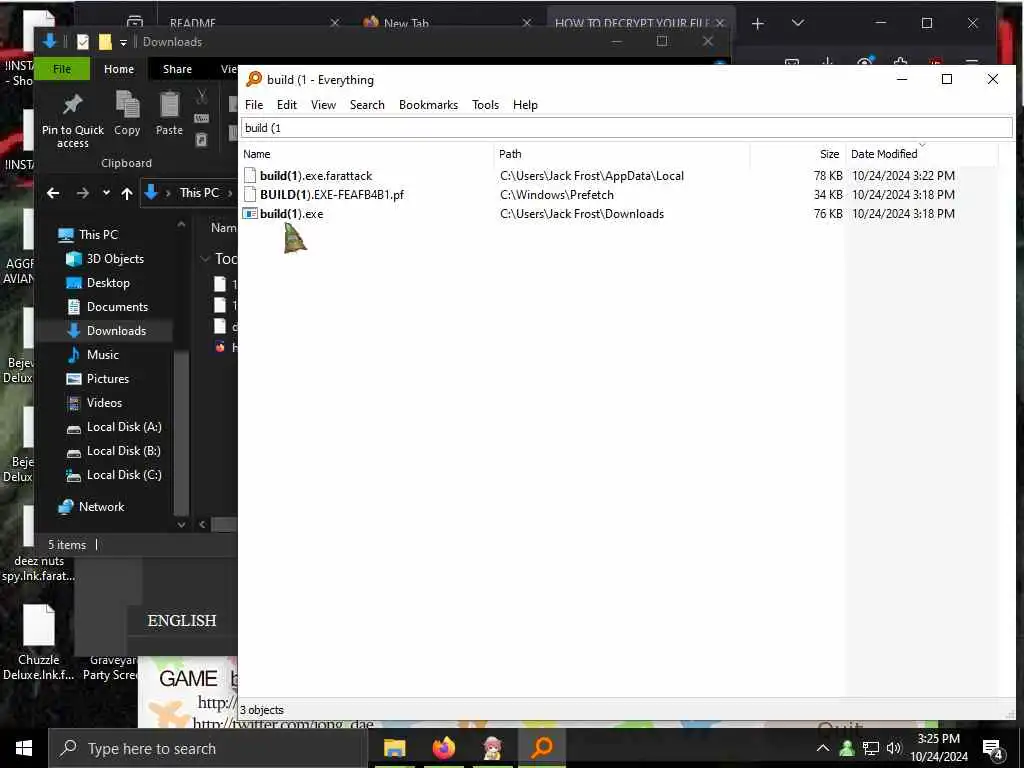This screenshot has height=768, width=1024.
Task: Click Pin to Quick access in Explorer
Action: 72,121
